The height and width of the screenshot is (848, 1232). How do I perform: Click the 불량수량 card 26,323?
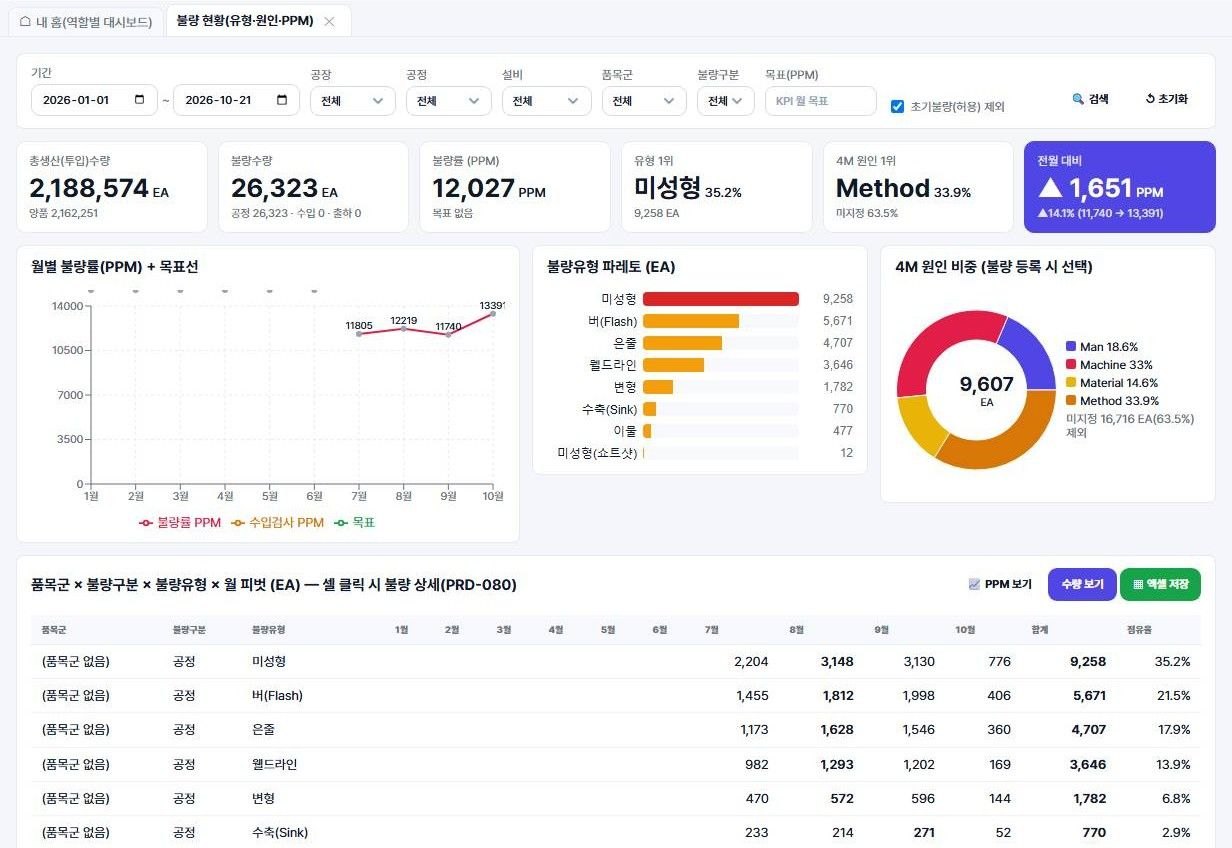tap(314, 187)
